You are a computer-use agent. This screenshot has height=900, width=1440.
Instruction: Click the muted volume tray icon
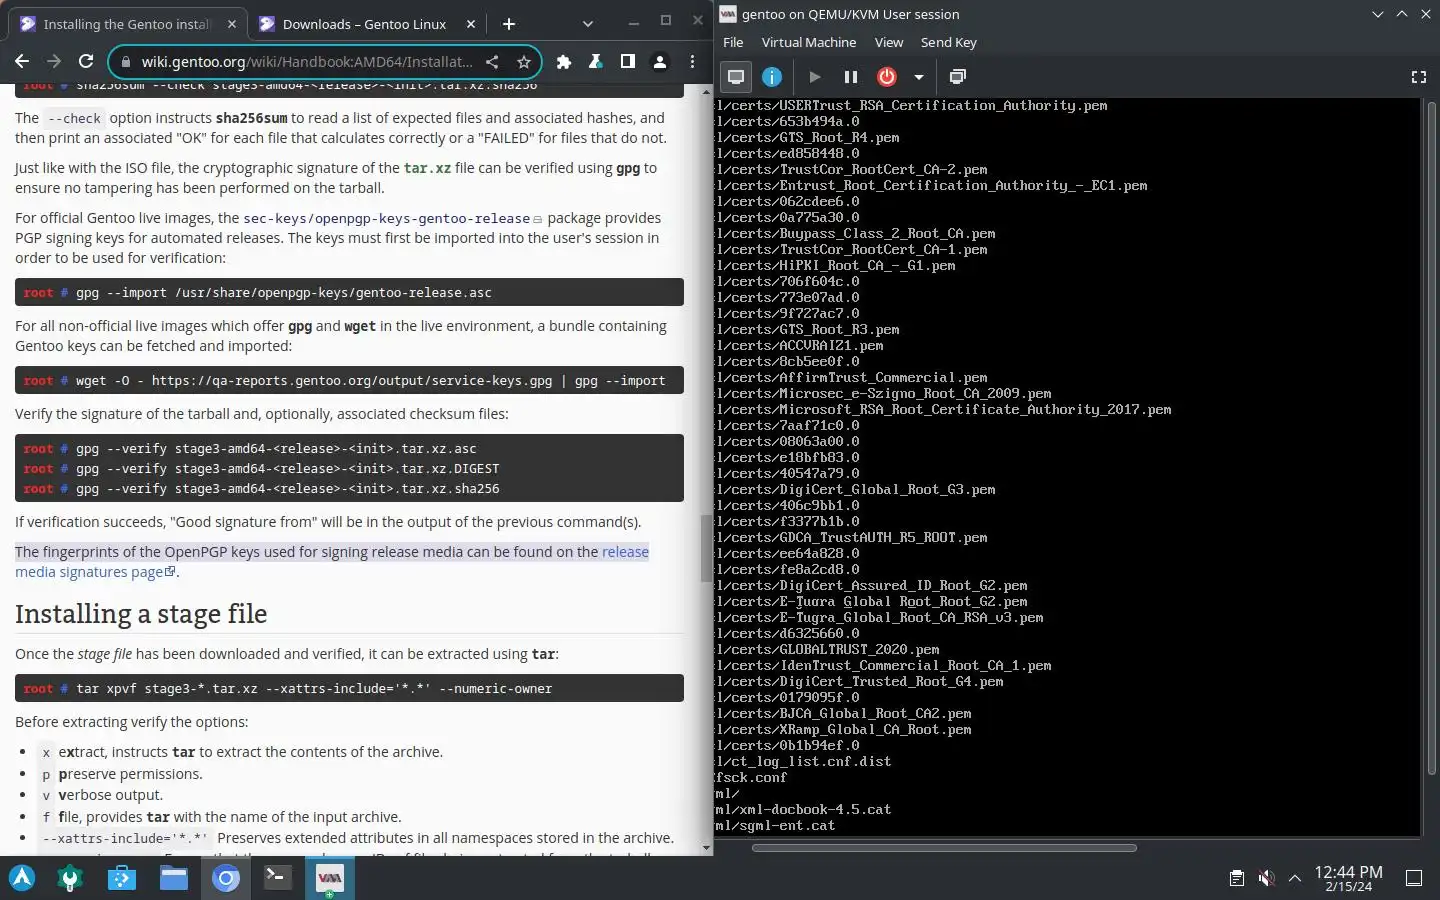[1266, 878]
